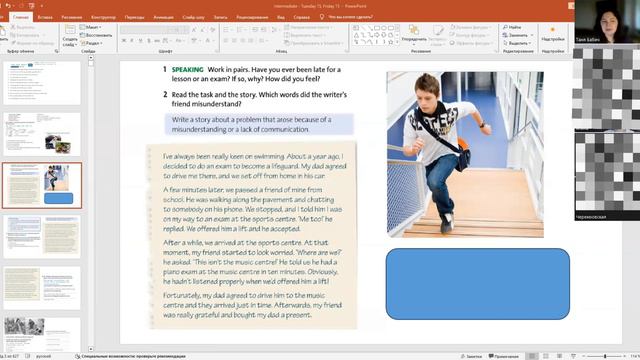Click the center text alignment icon

(x=234, y=40)
